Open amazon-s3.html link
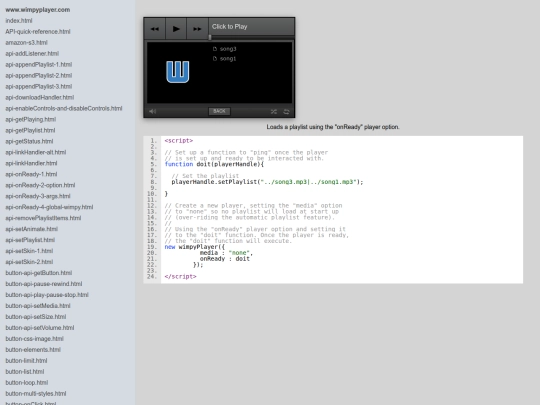540x405 pixels. 27,43
